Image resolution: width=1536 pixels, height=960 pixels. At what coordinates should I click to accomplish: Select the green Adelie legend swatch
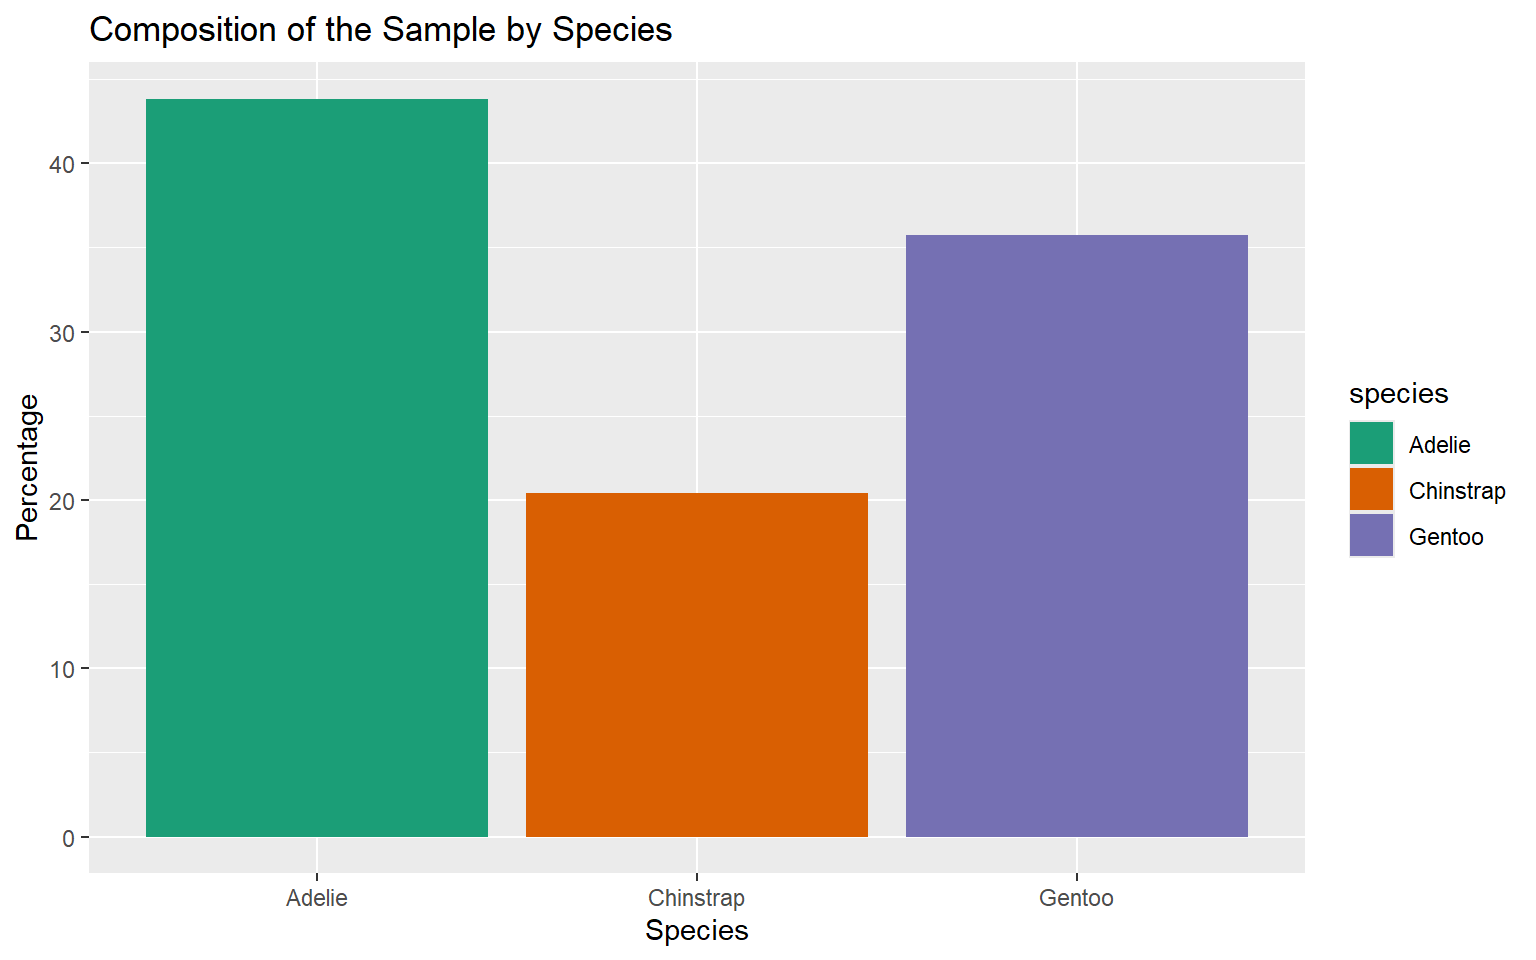[1371, 444]
